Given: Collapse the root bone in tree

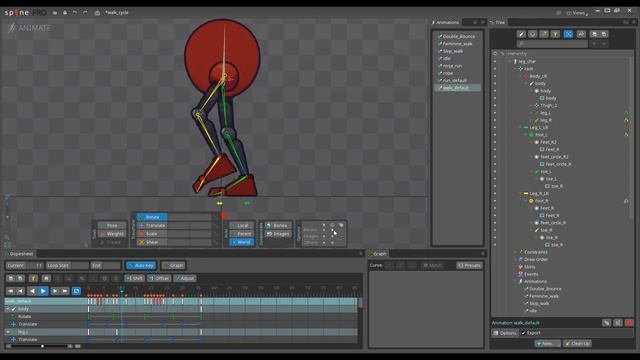Looking at the screenshot, I should (515, 69).
